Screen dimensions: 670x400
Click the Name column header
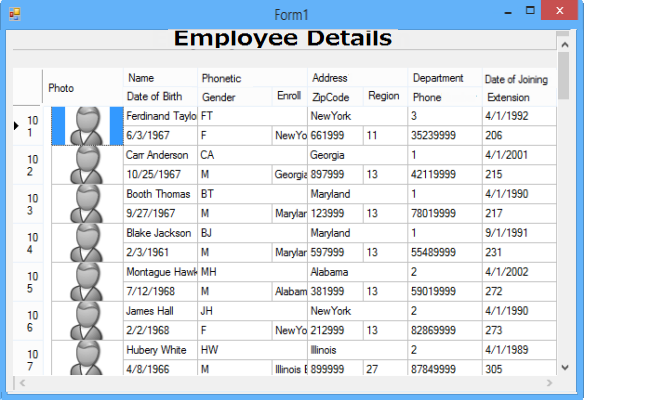point(160,78)
